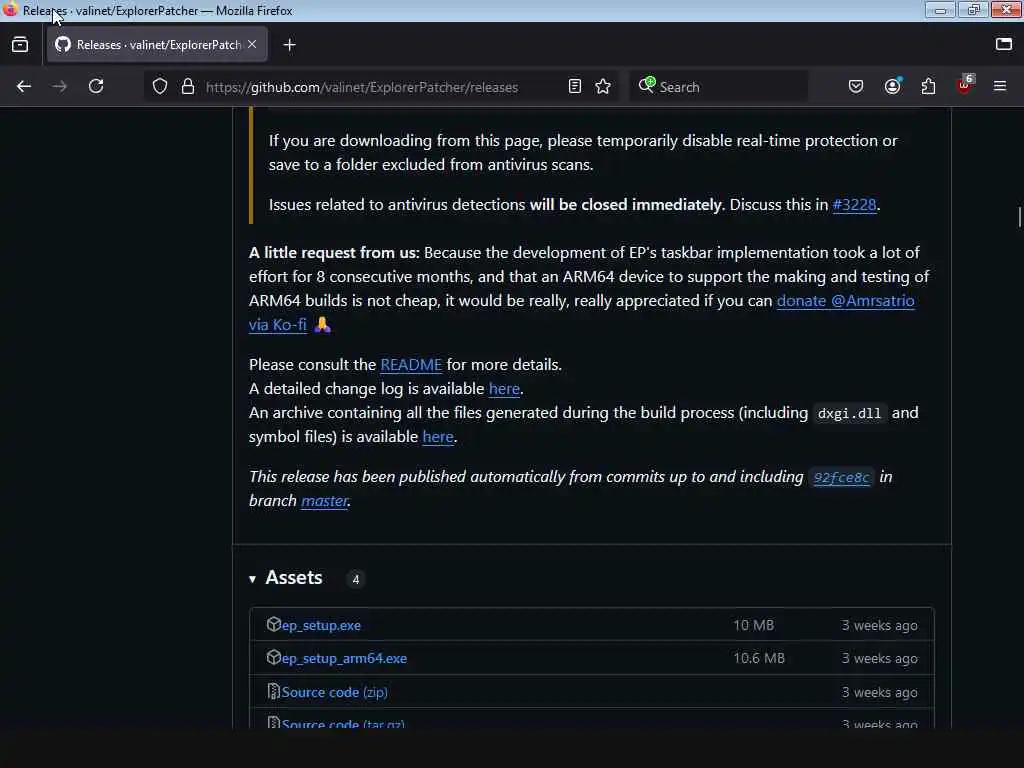Open issue link #3228

coord(854,204)
